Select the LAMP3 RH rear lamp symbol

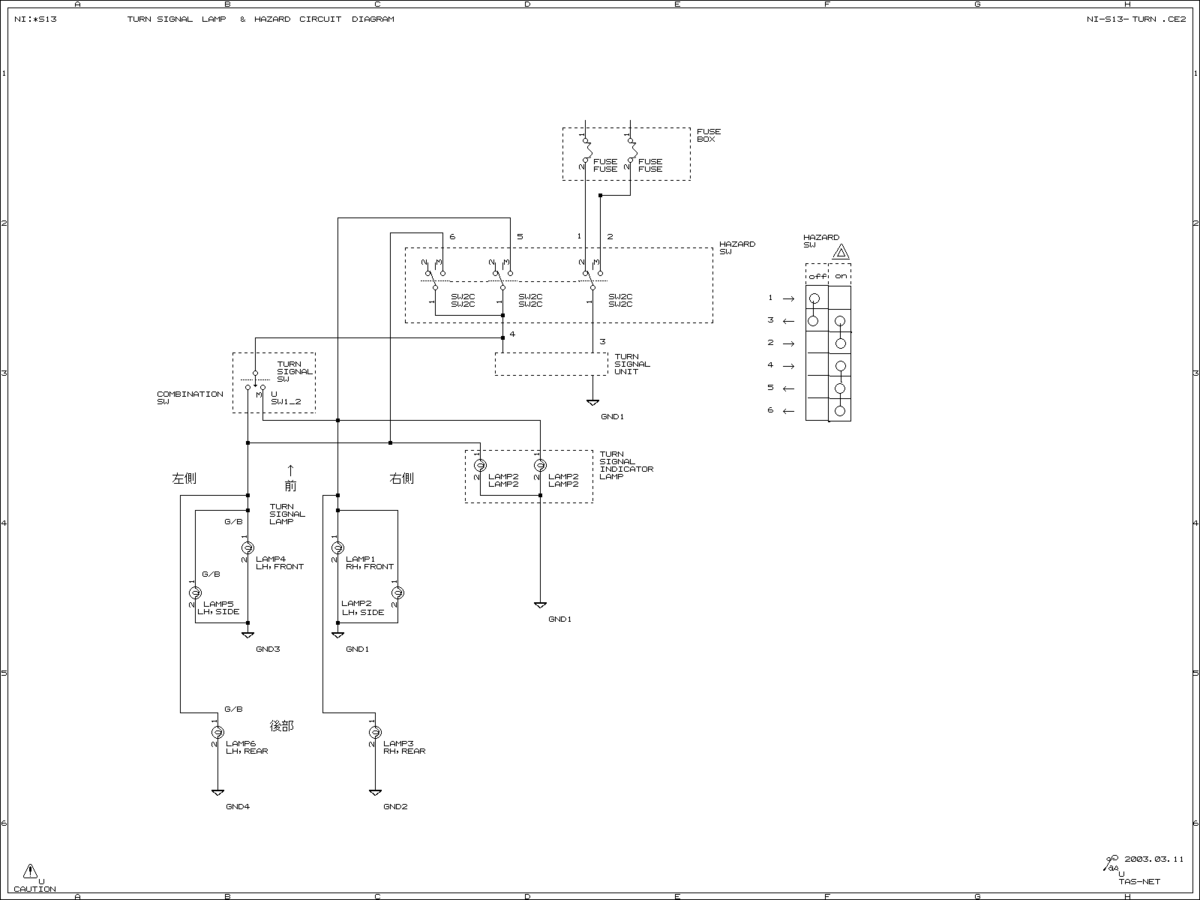(x=375, y=733)
